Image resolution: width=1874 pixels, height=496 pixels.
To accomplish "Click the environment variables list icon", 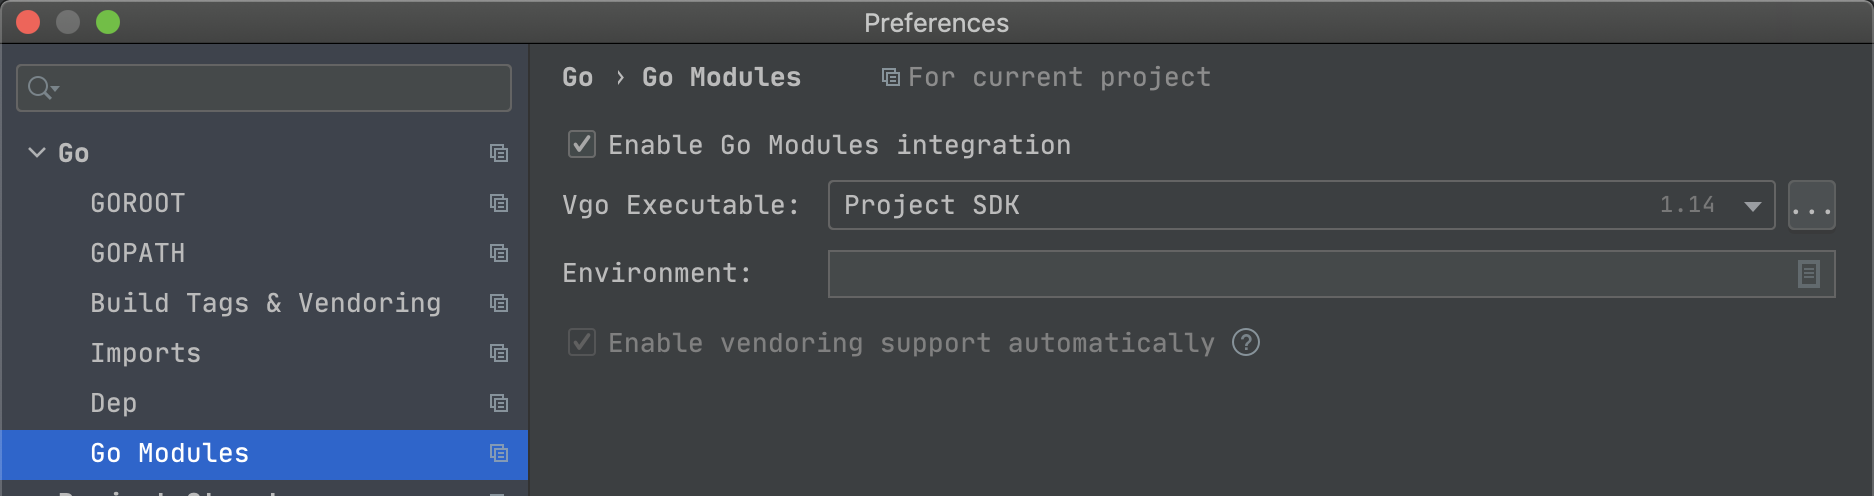I will coord(1808,274).
